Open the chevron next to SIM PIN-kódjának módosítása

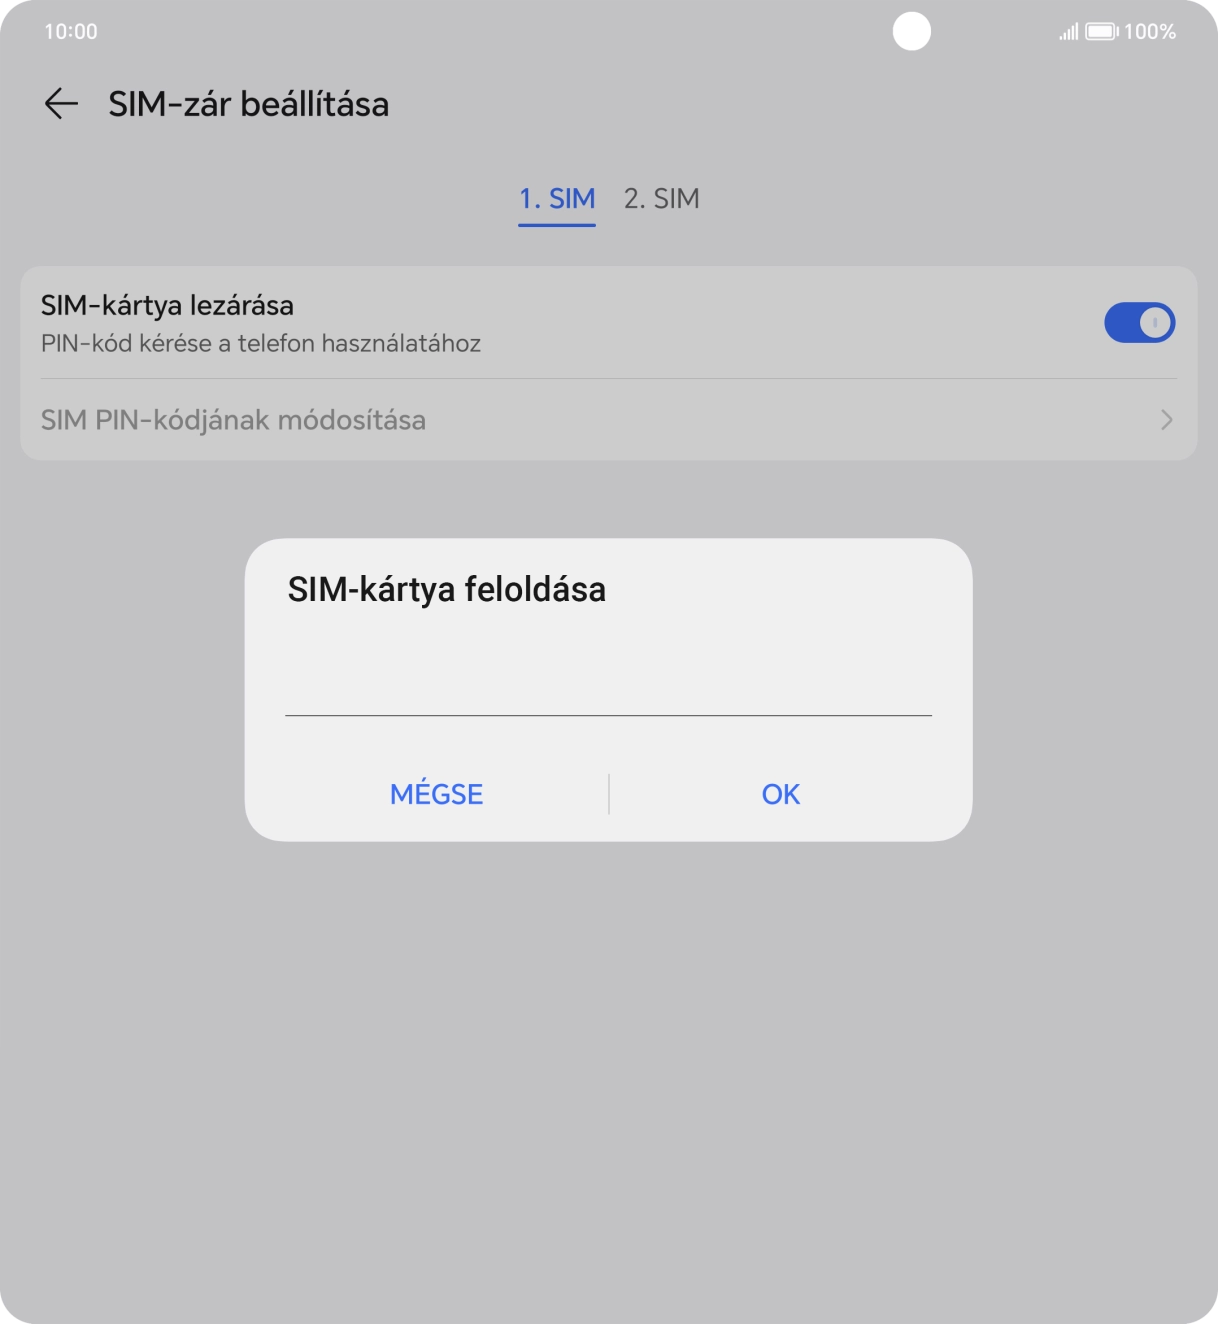(1166, 420)
